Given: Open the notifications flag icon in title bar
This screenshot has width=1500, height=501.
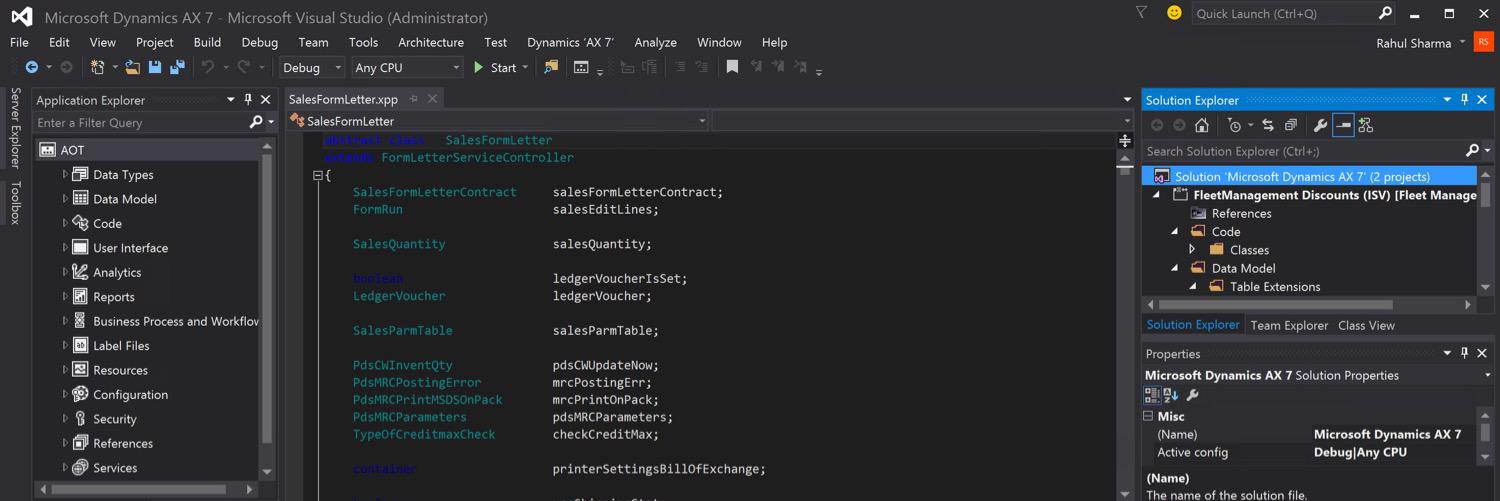Looking at the screenshot, I should (x=1141, y=13).
